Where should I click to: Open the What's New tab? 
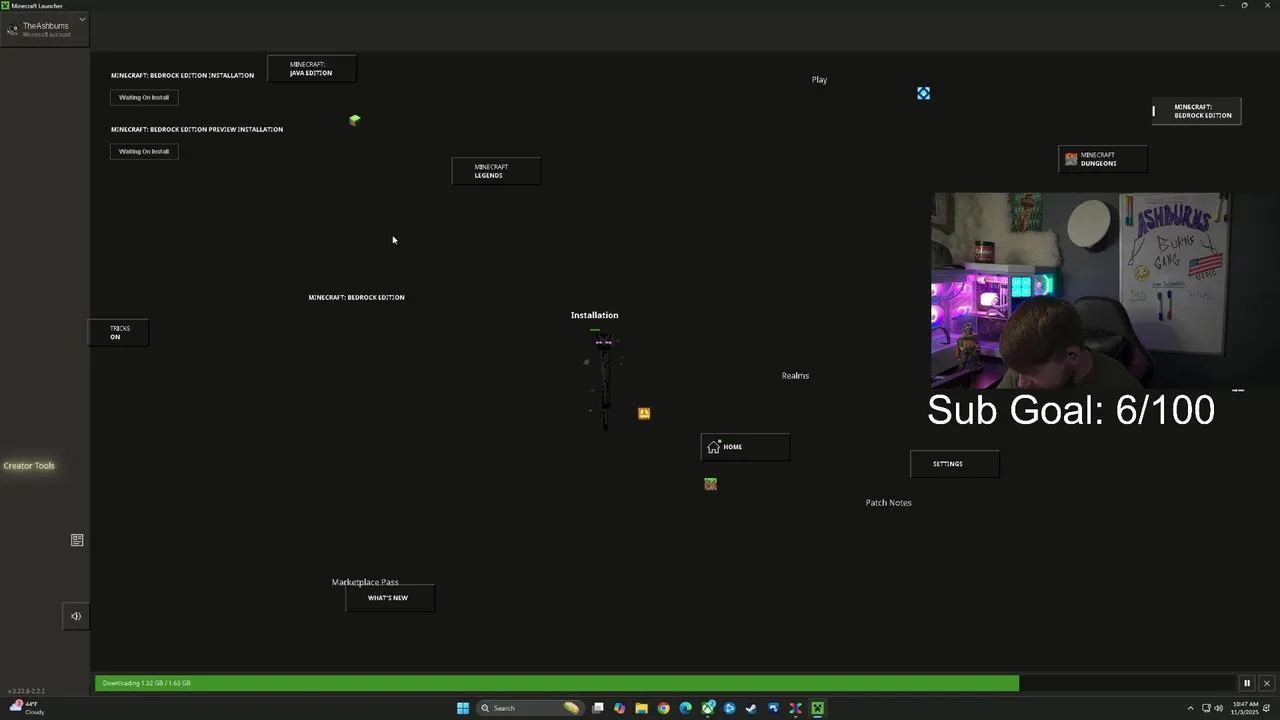click(x=390, y=598)
